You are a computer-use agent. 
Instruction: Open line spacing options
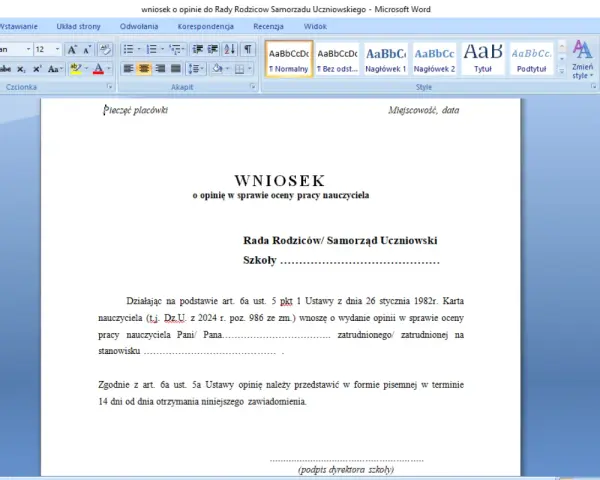[x=196, y=69]
